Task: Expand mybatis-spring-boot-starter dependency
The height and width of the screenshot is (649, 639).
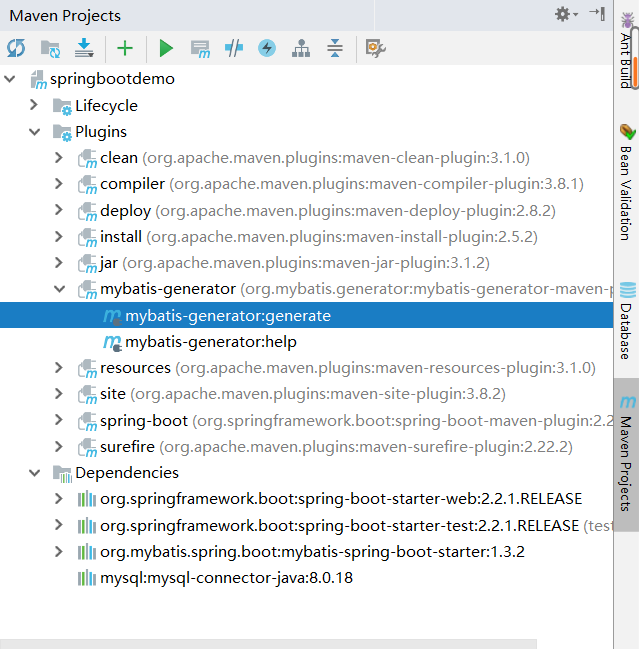Action: 59,552
